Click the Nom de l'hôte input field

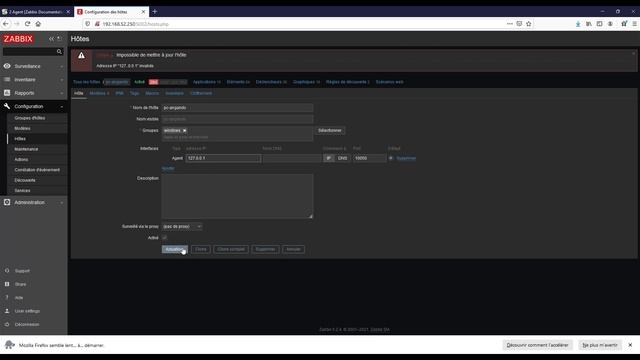point(238,108)
